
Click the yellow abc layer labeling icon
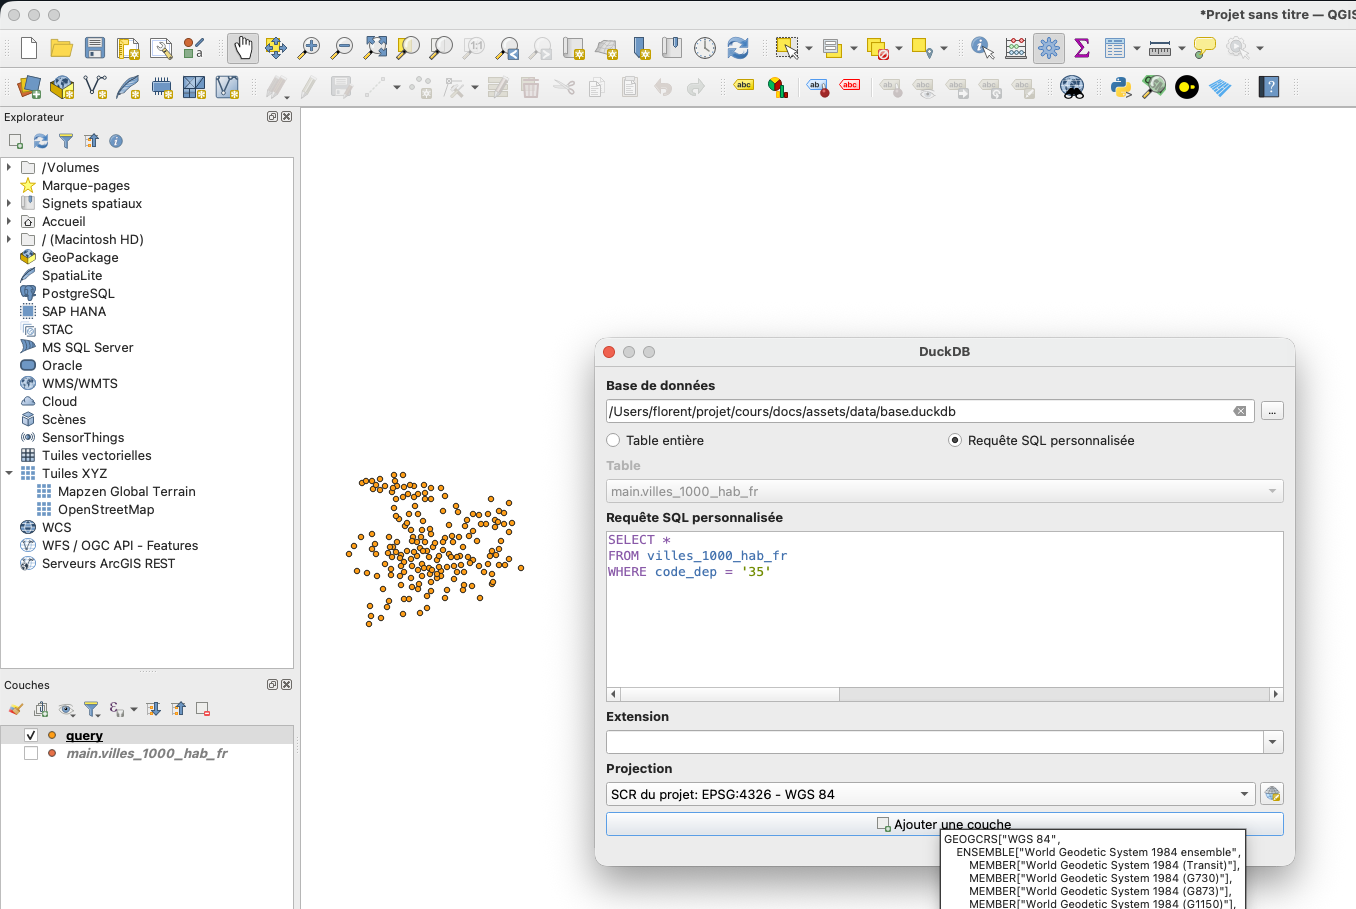[744, 86]
